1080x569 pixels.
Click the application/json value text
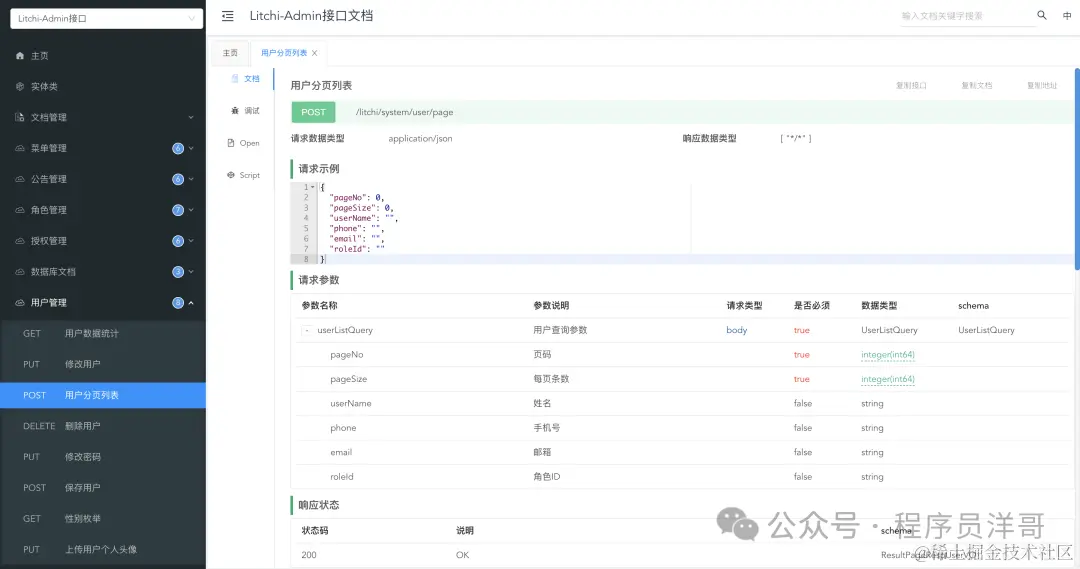420,138
